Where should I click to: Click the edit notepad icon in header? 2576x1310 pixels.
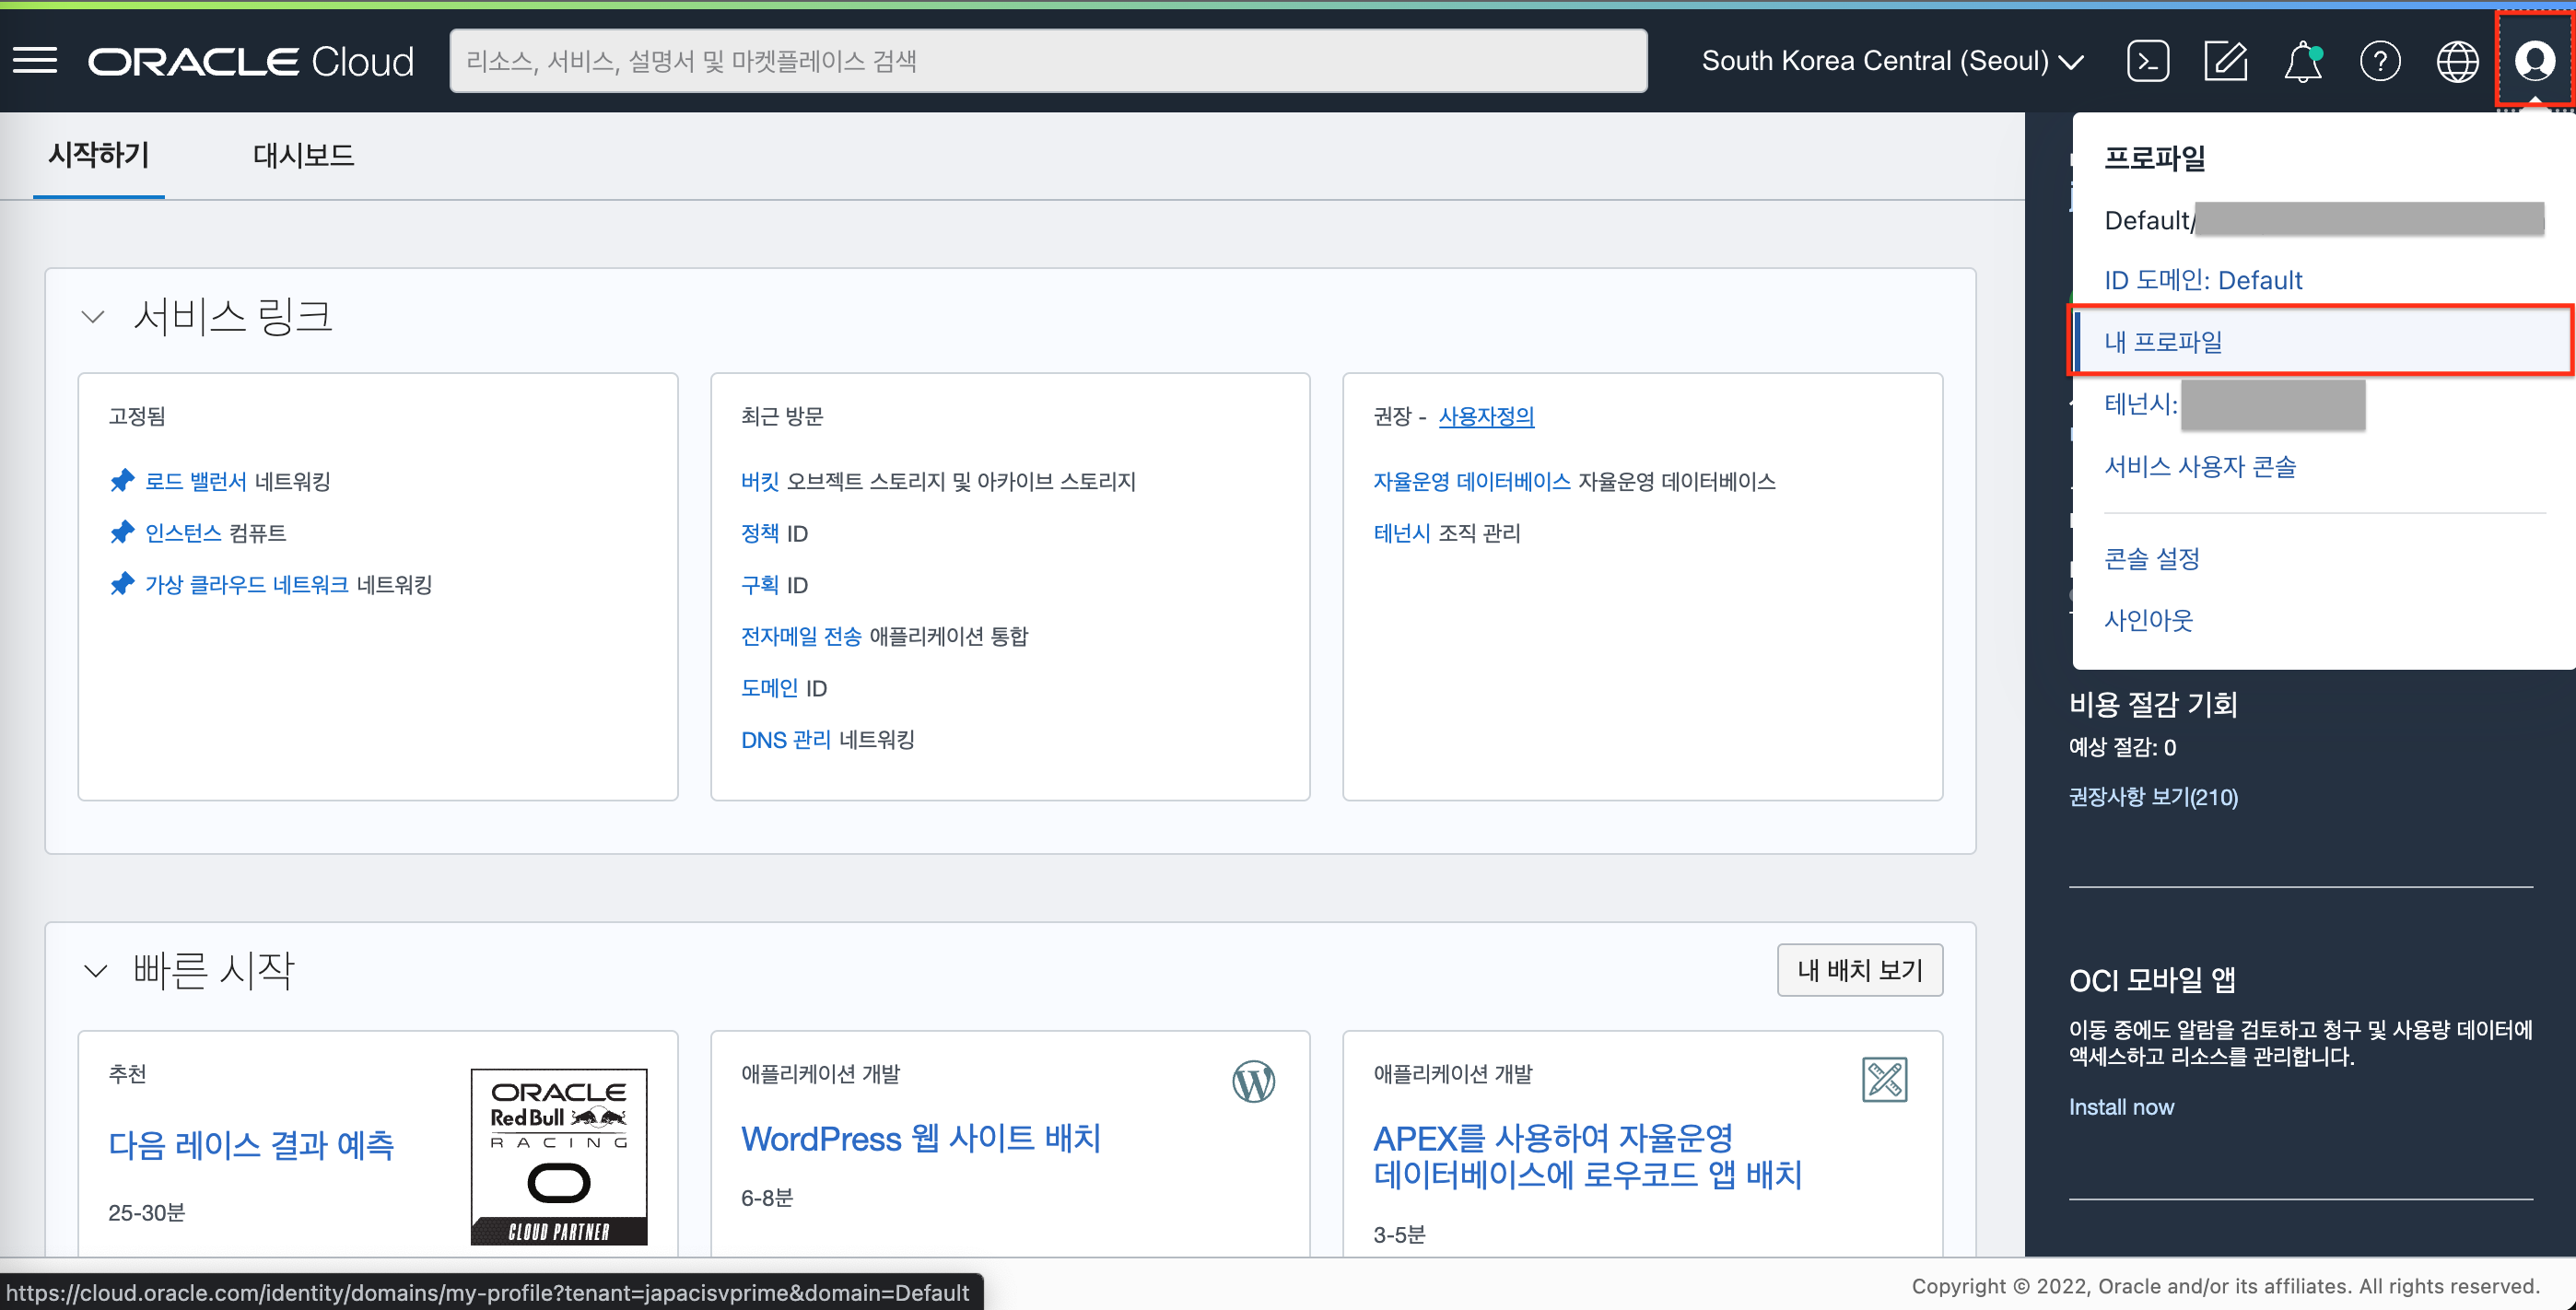click(2225, 61)
